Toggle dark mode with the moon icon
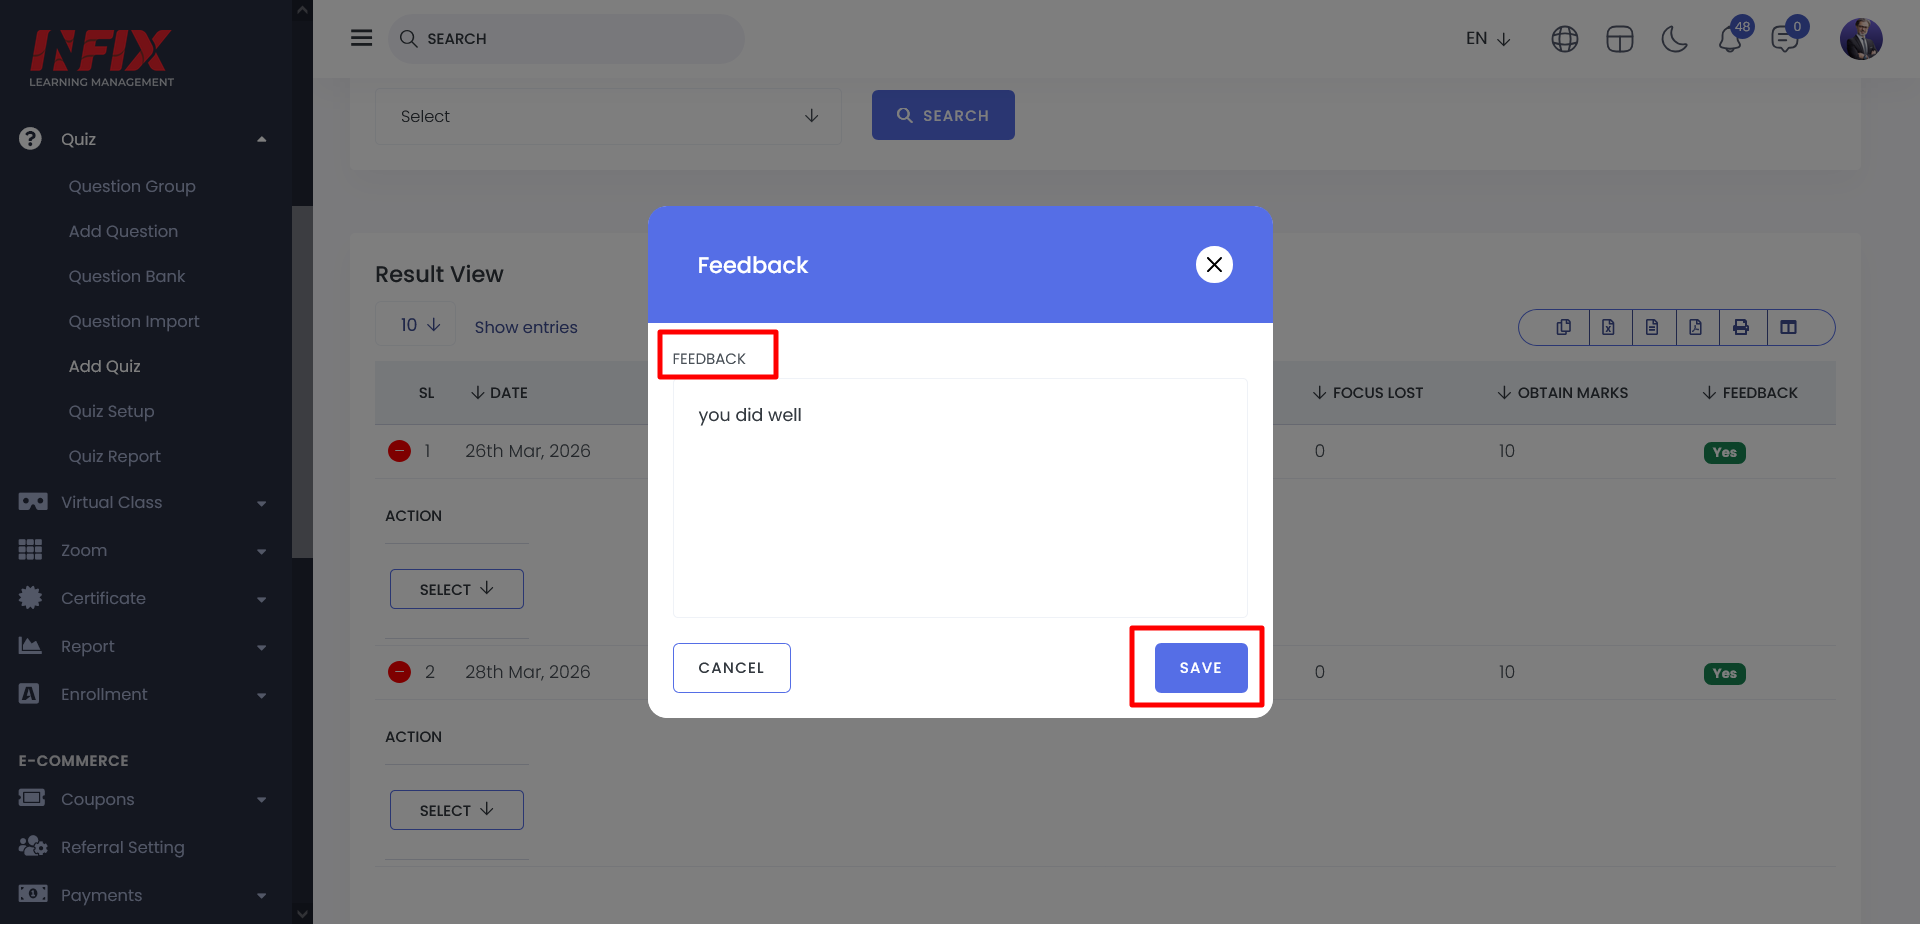This screenshot has height=925, width=1920. [x=1674, y=39]
